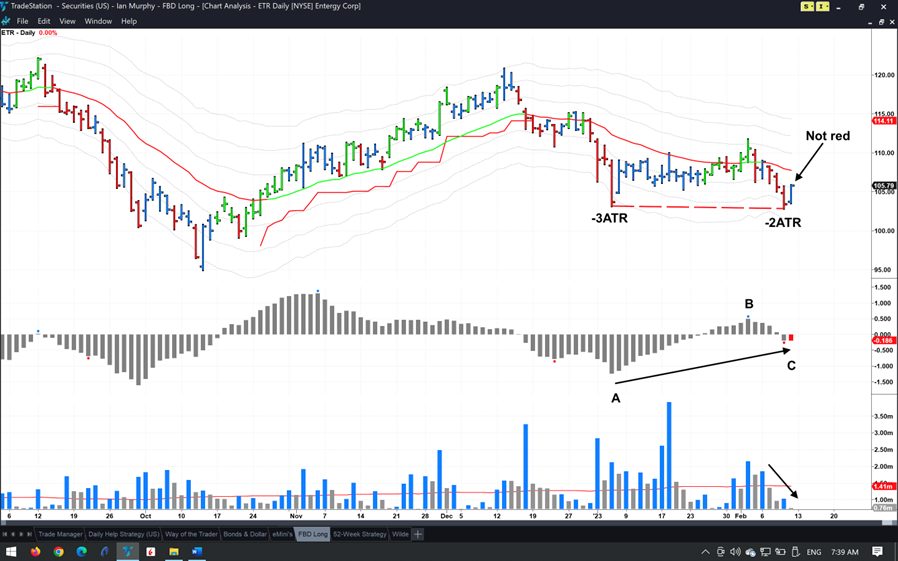Jump to last workspace tab arrow
898x561 pixels.
[29, 534]
